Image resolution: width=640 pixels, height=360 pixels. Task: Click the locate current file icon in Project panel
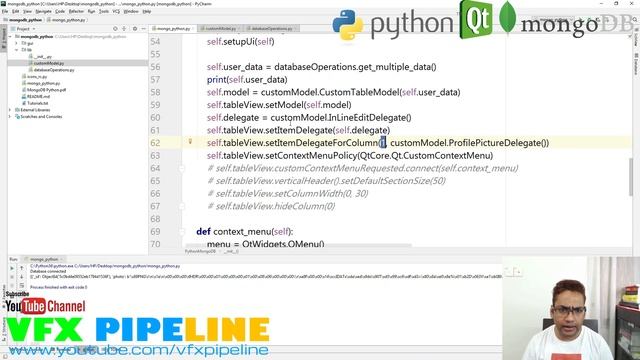click(115, 29)
